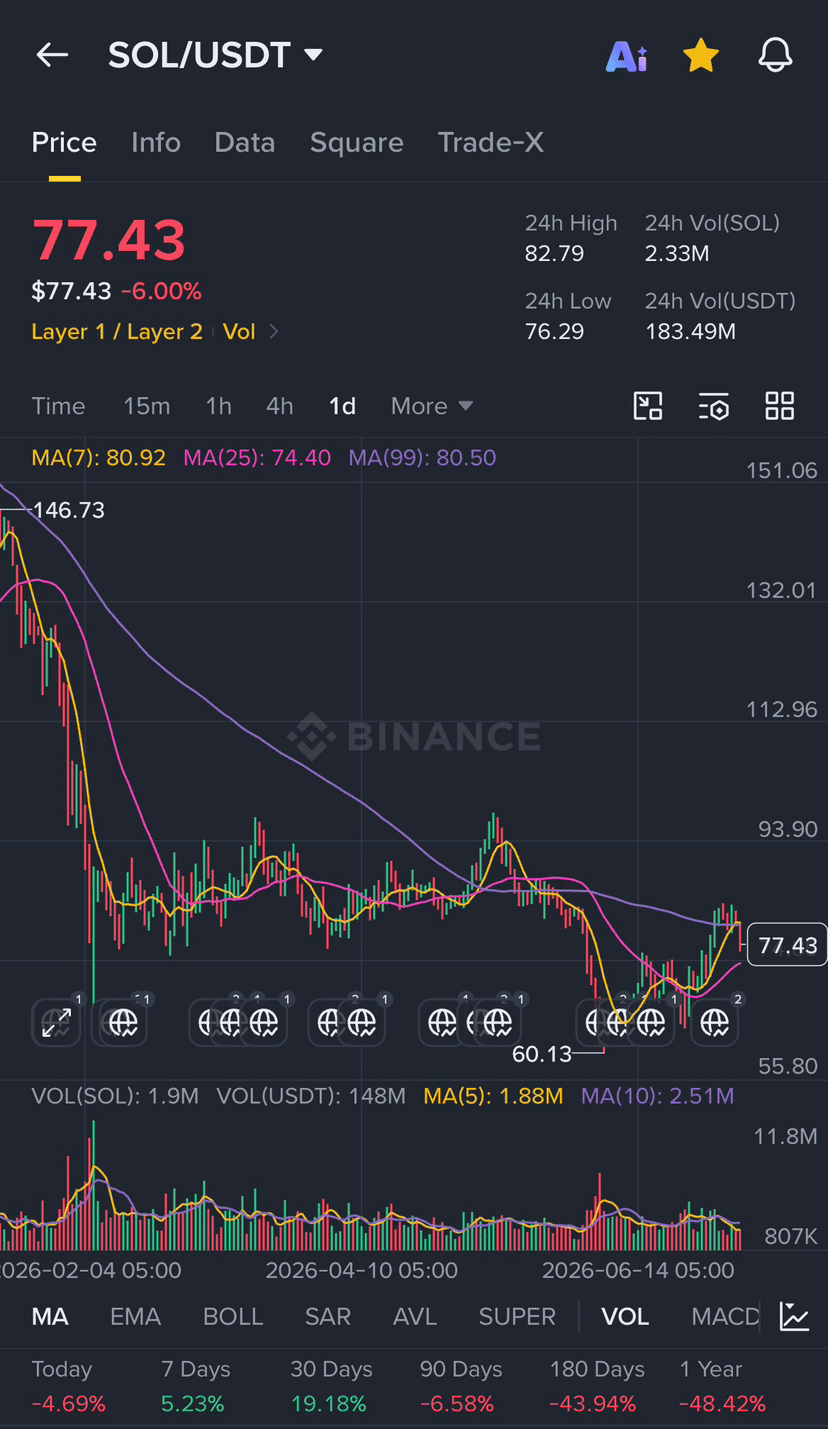Open the AI assistant icon
Screen dimensions: 828x1429
[x=627, y=56]
